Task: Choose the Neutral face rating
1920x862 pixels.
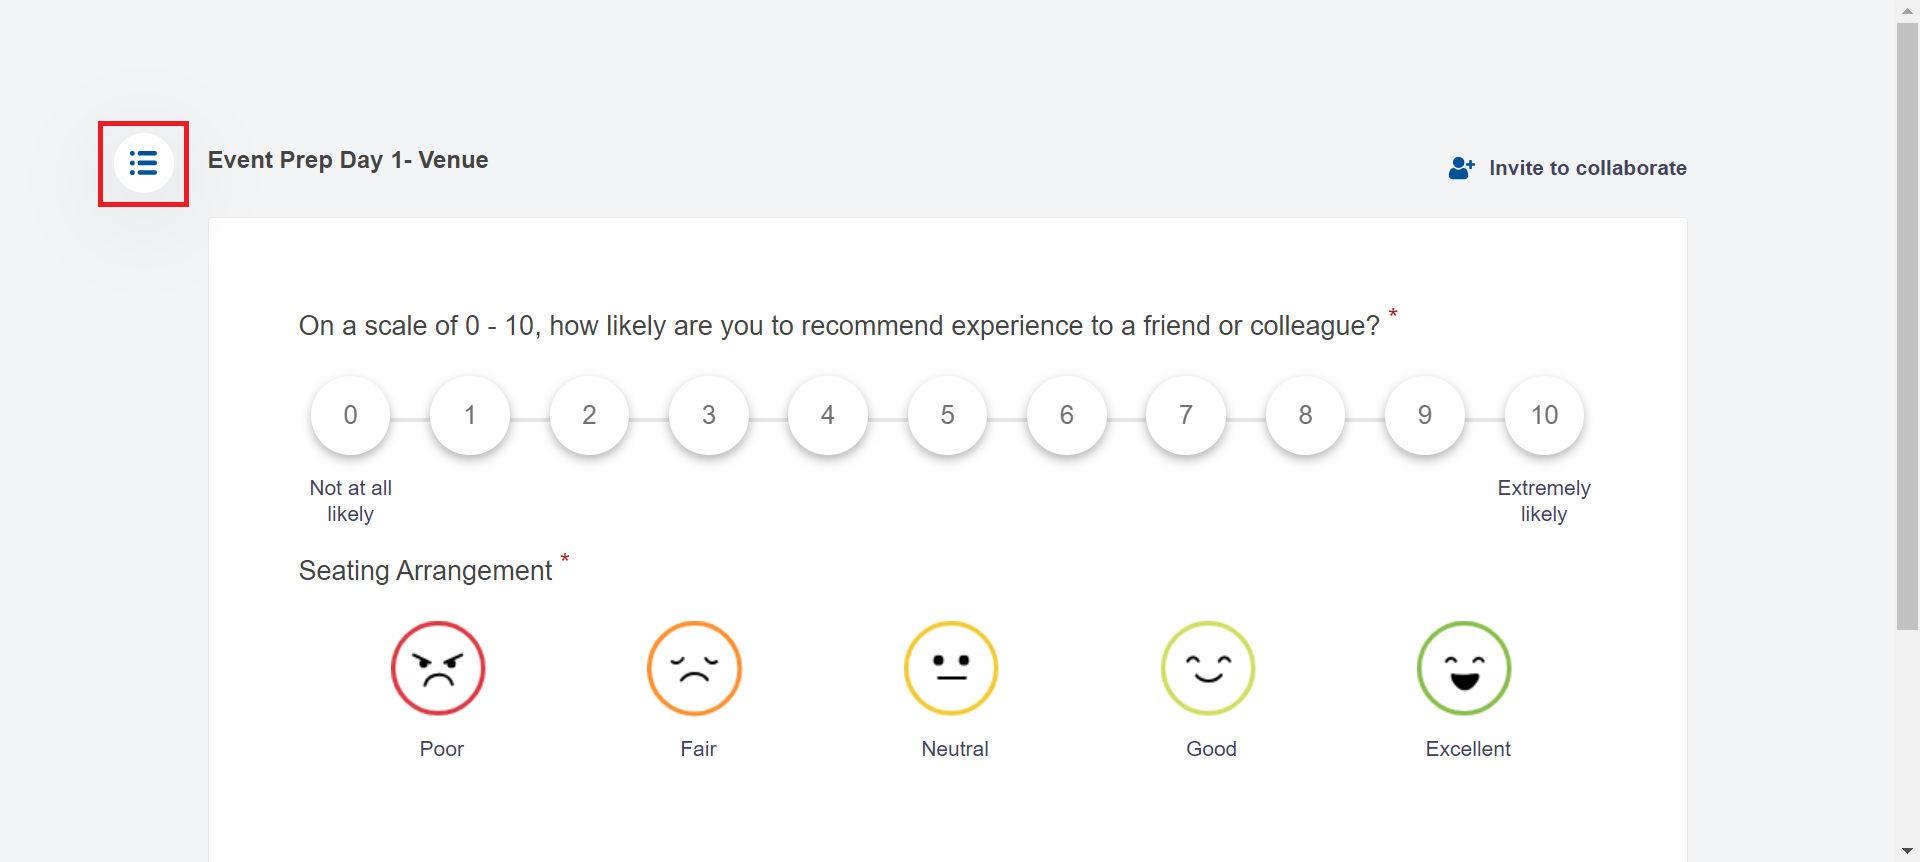Action: [951, 668]
